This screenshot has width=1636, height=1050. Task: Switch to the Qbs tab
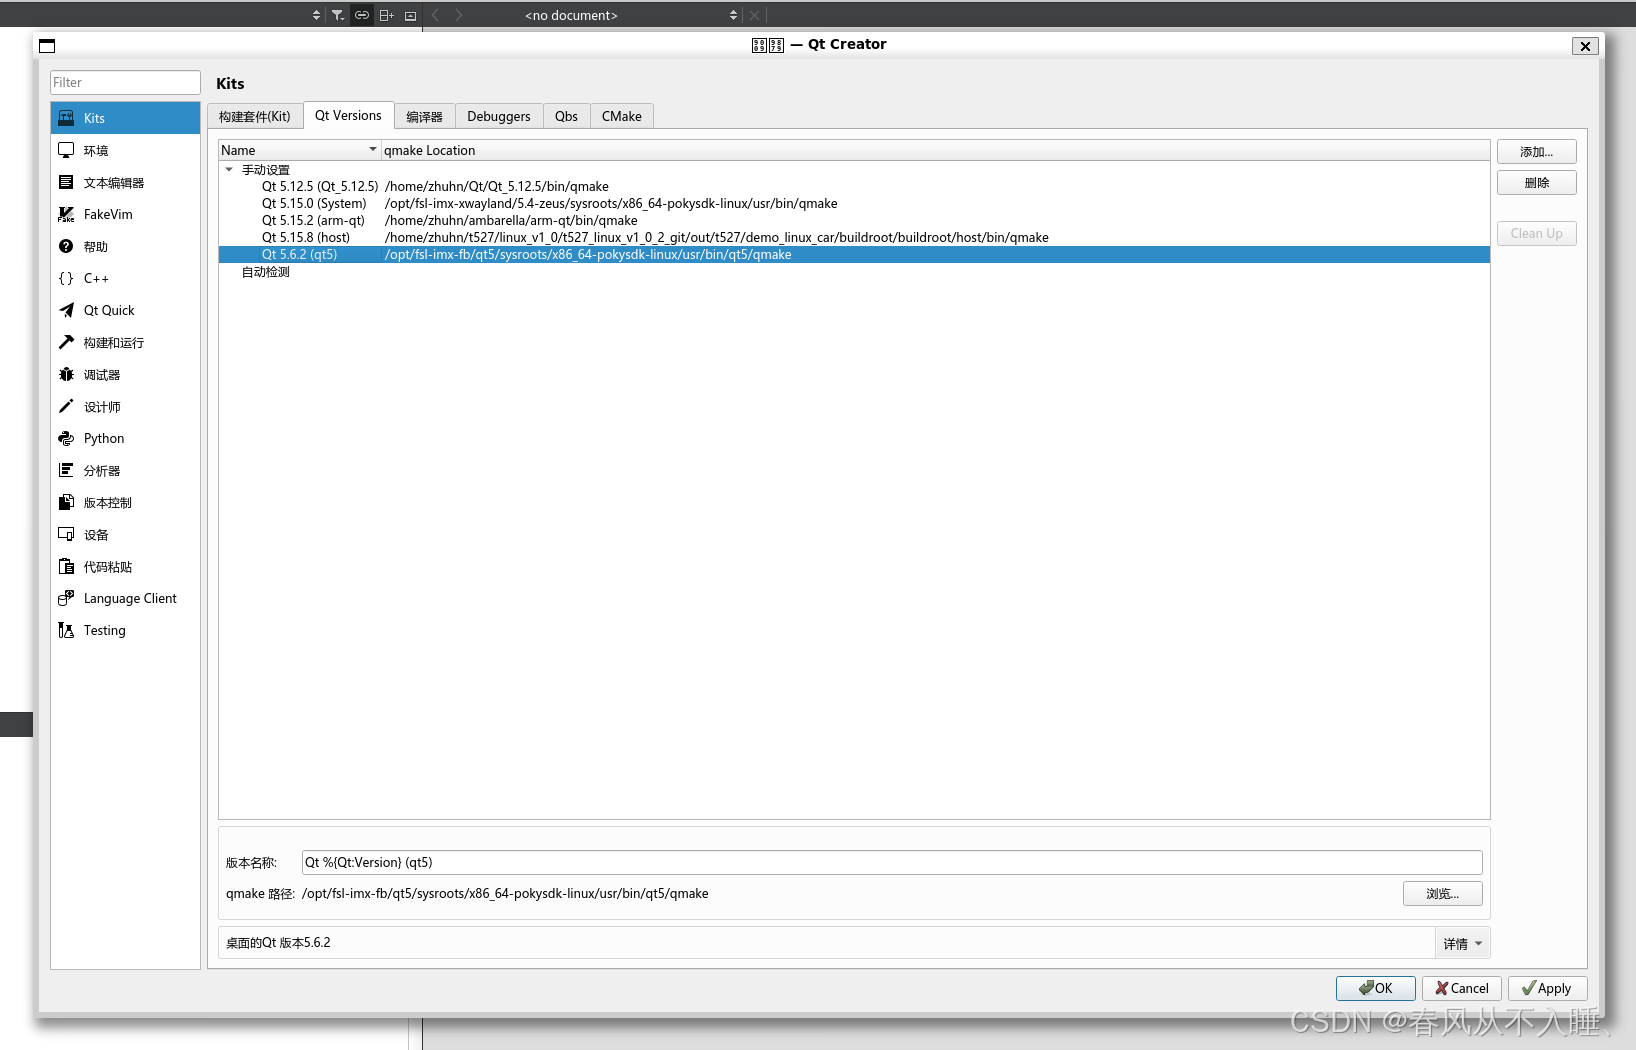point(566,116)
